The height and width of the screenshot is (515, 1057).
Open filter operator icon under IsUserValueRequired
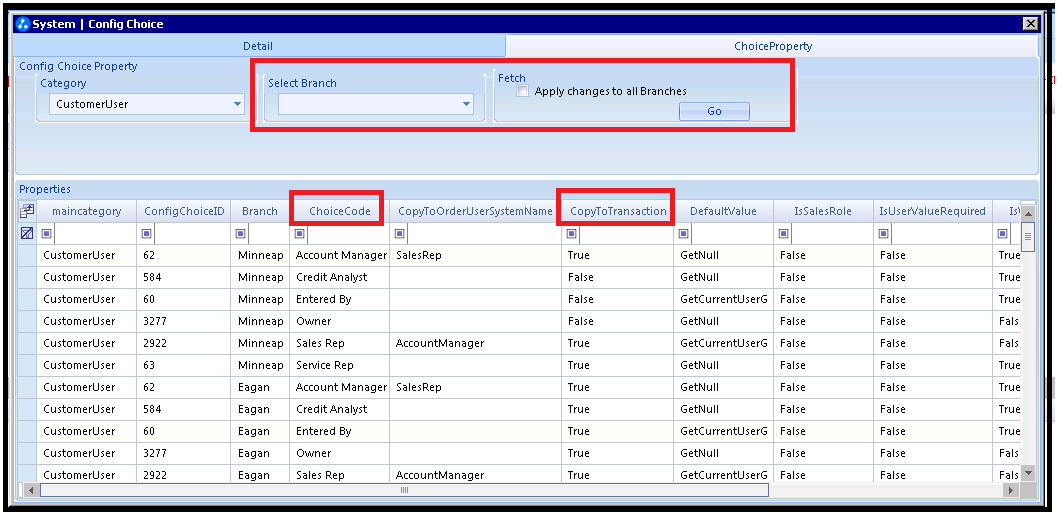pyautogui.click(x=884, y=234)
